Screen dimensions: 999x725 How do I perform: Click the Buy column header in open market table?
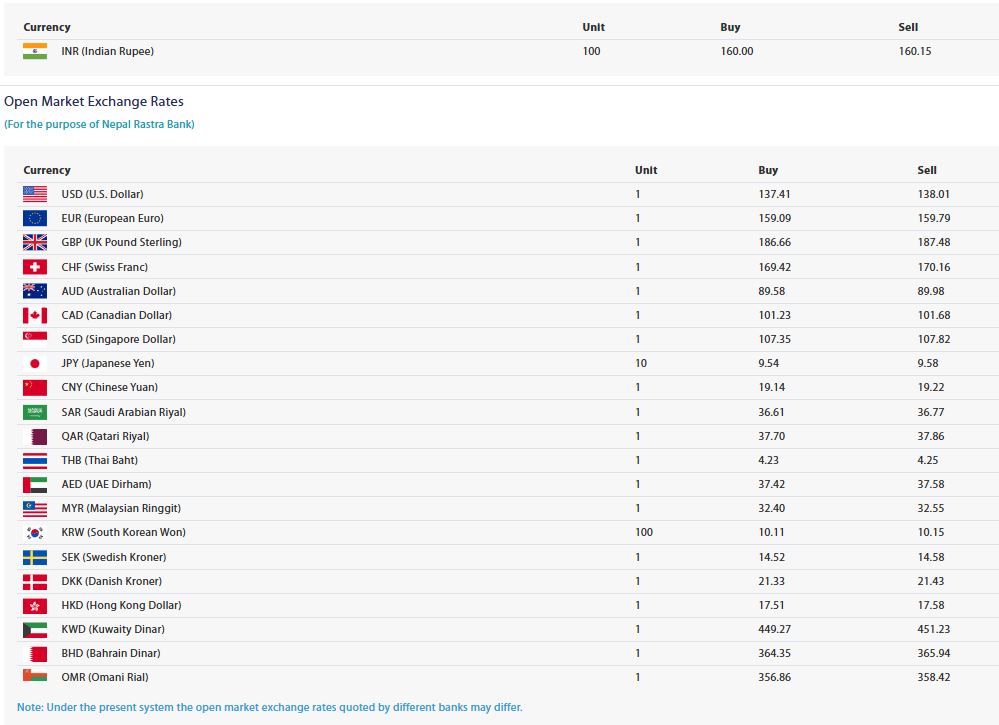point(768,170)
